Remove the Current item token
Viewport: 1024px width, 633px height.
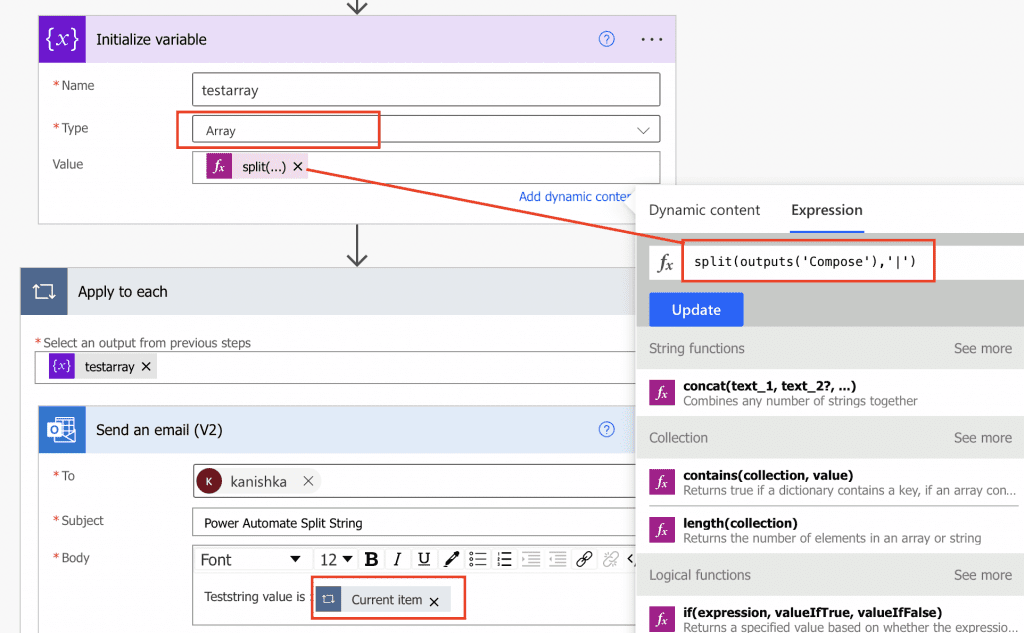434,602
